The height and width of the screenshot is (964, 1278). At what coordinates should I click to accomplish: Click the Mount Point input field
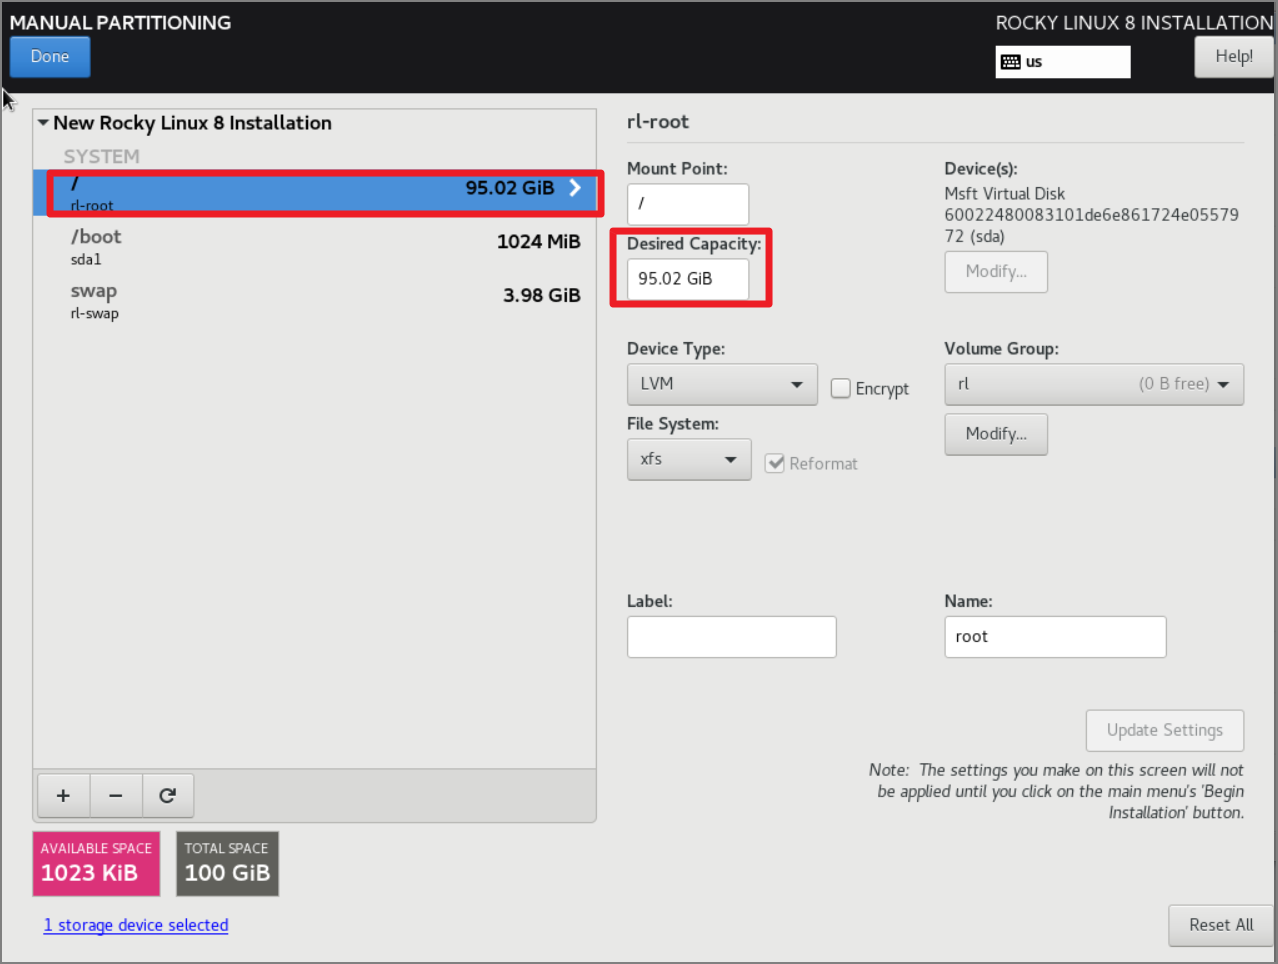tap(688, 204)
